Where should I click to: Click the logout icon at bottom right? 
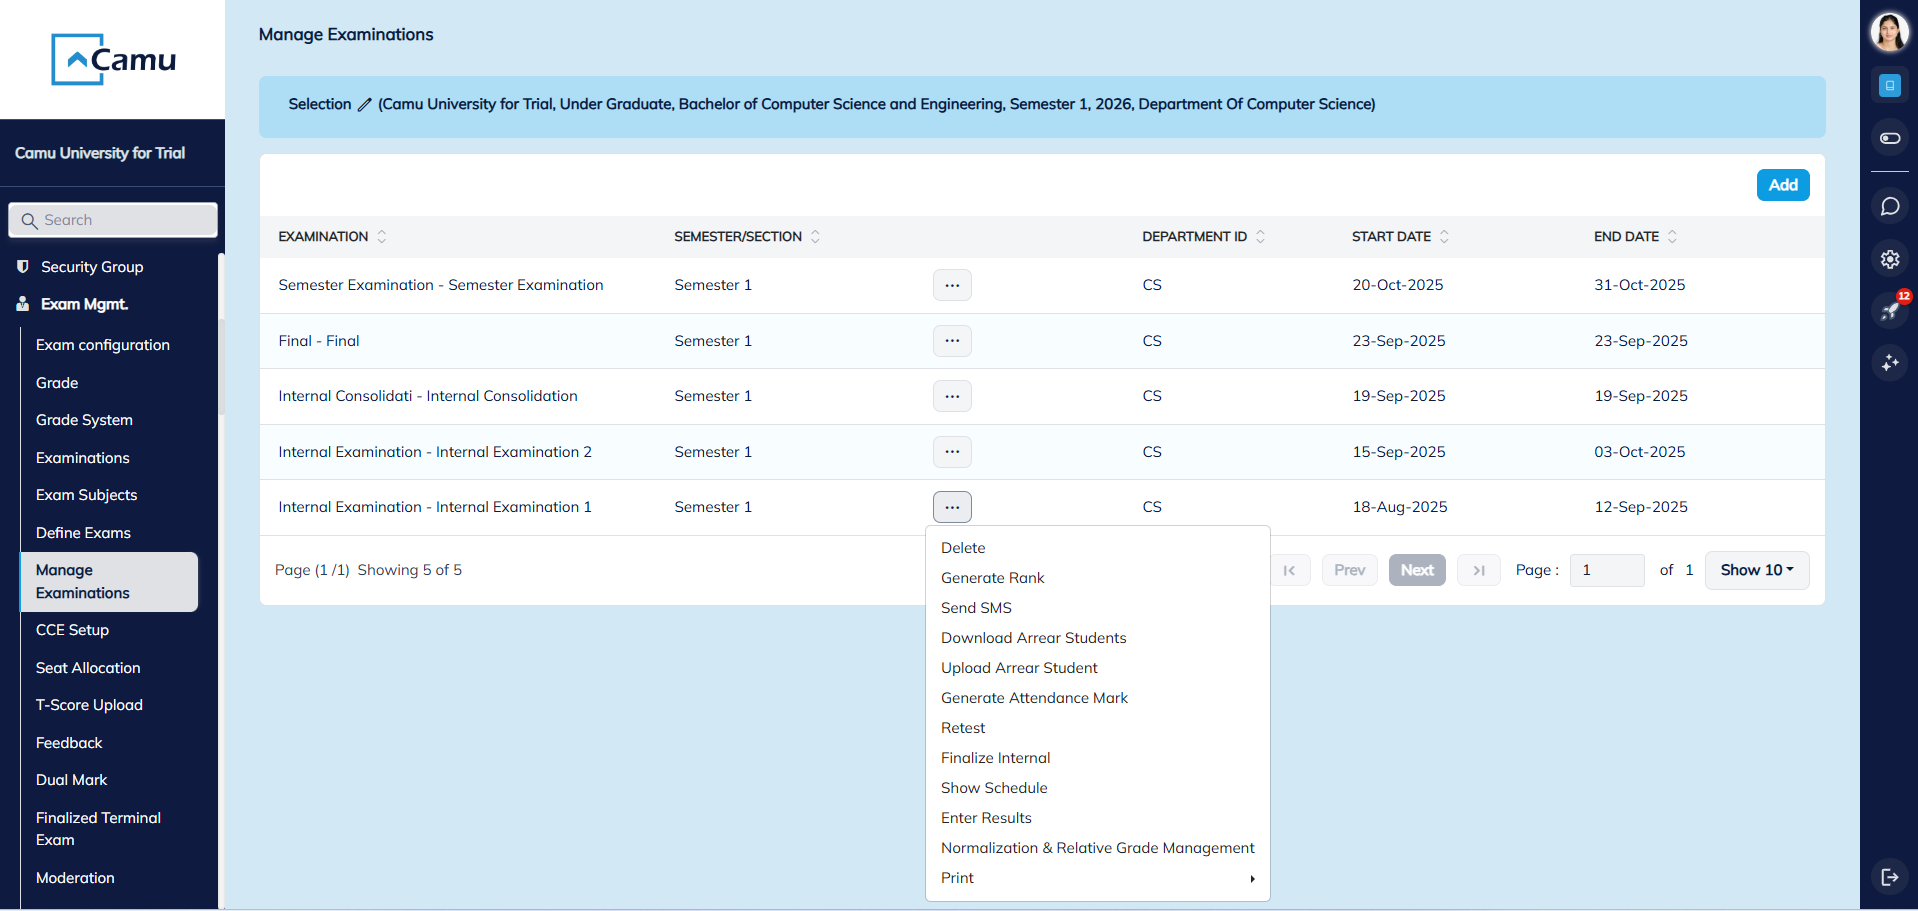pyautogui.click(x=1889, y=877)
